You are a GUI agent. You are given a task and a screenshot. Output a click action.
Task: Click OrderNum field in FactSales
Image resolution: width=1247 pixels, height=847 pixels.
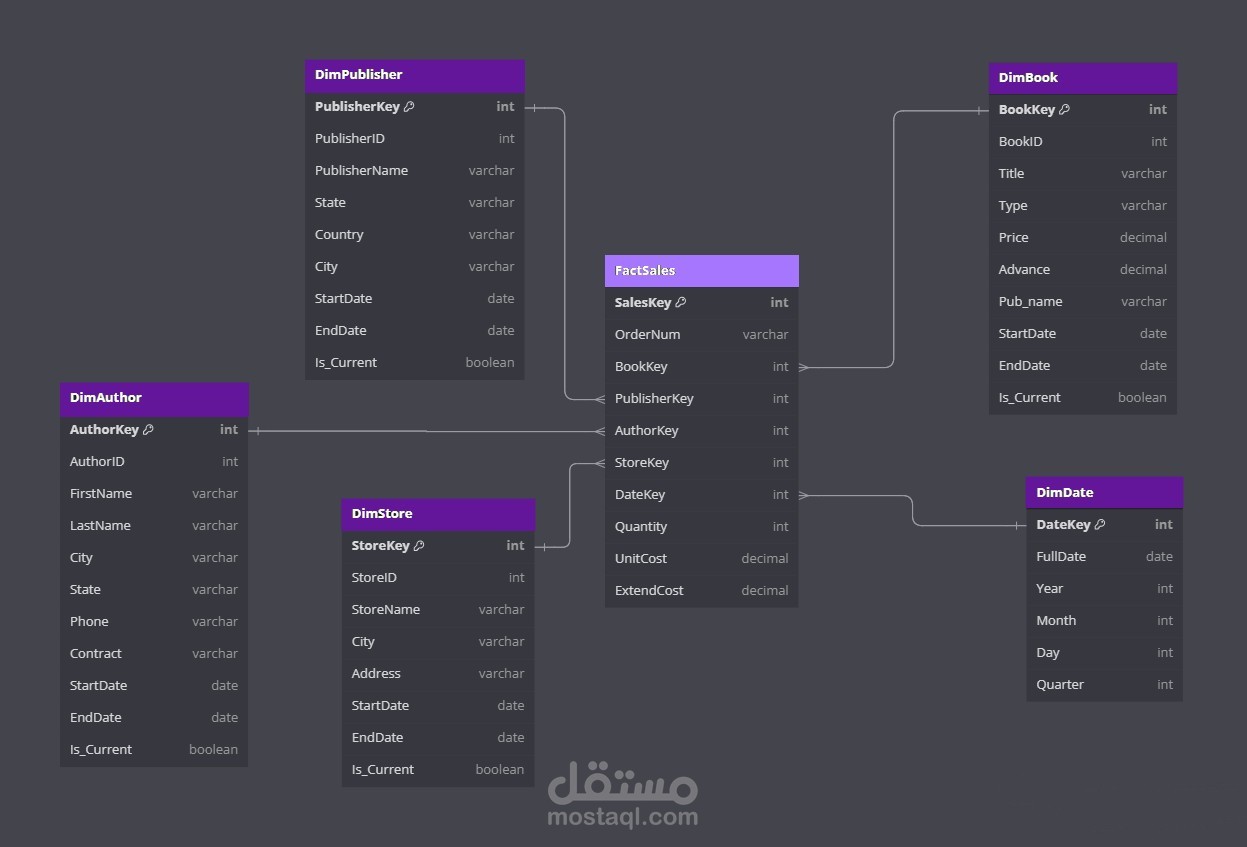click(x=702, y=335)
